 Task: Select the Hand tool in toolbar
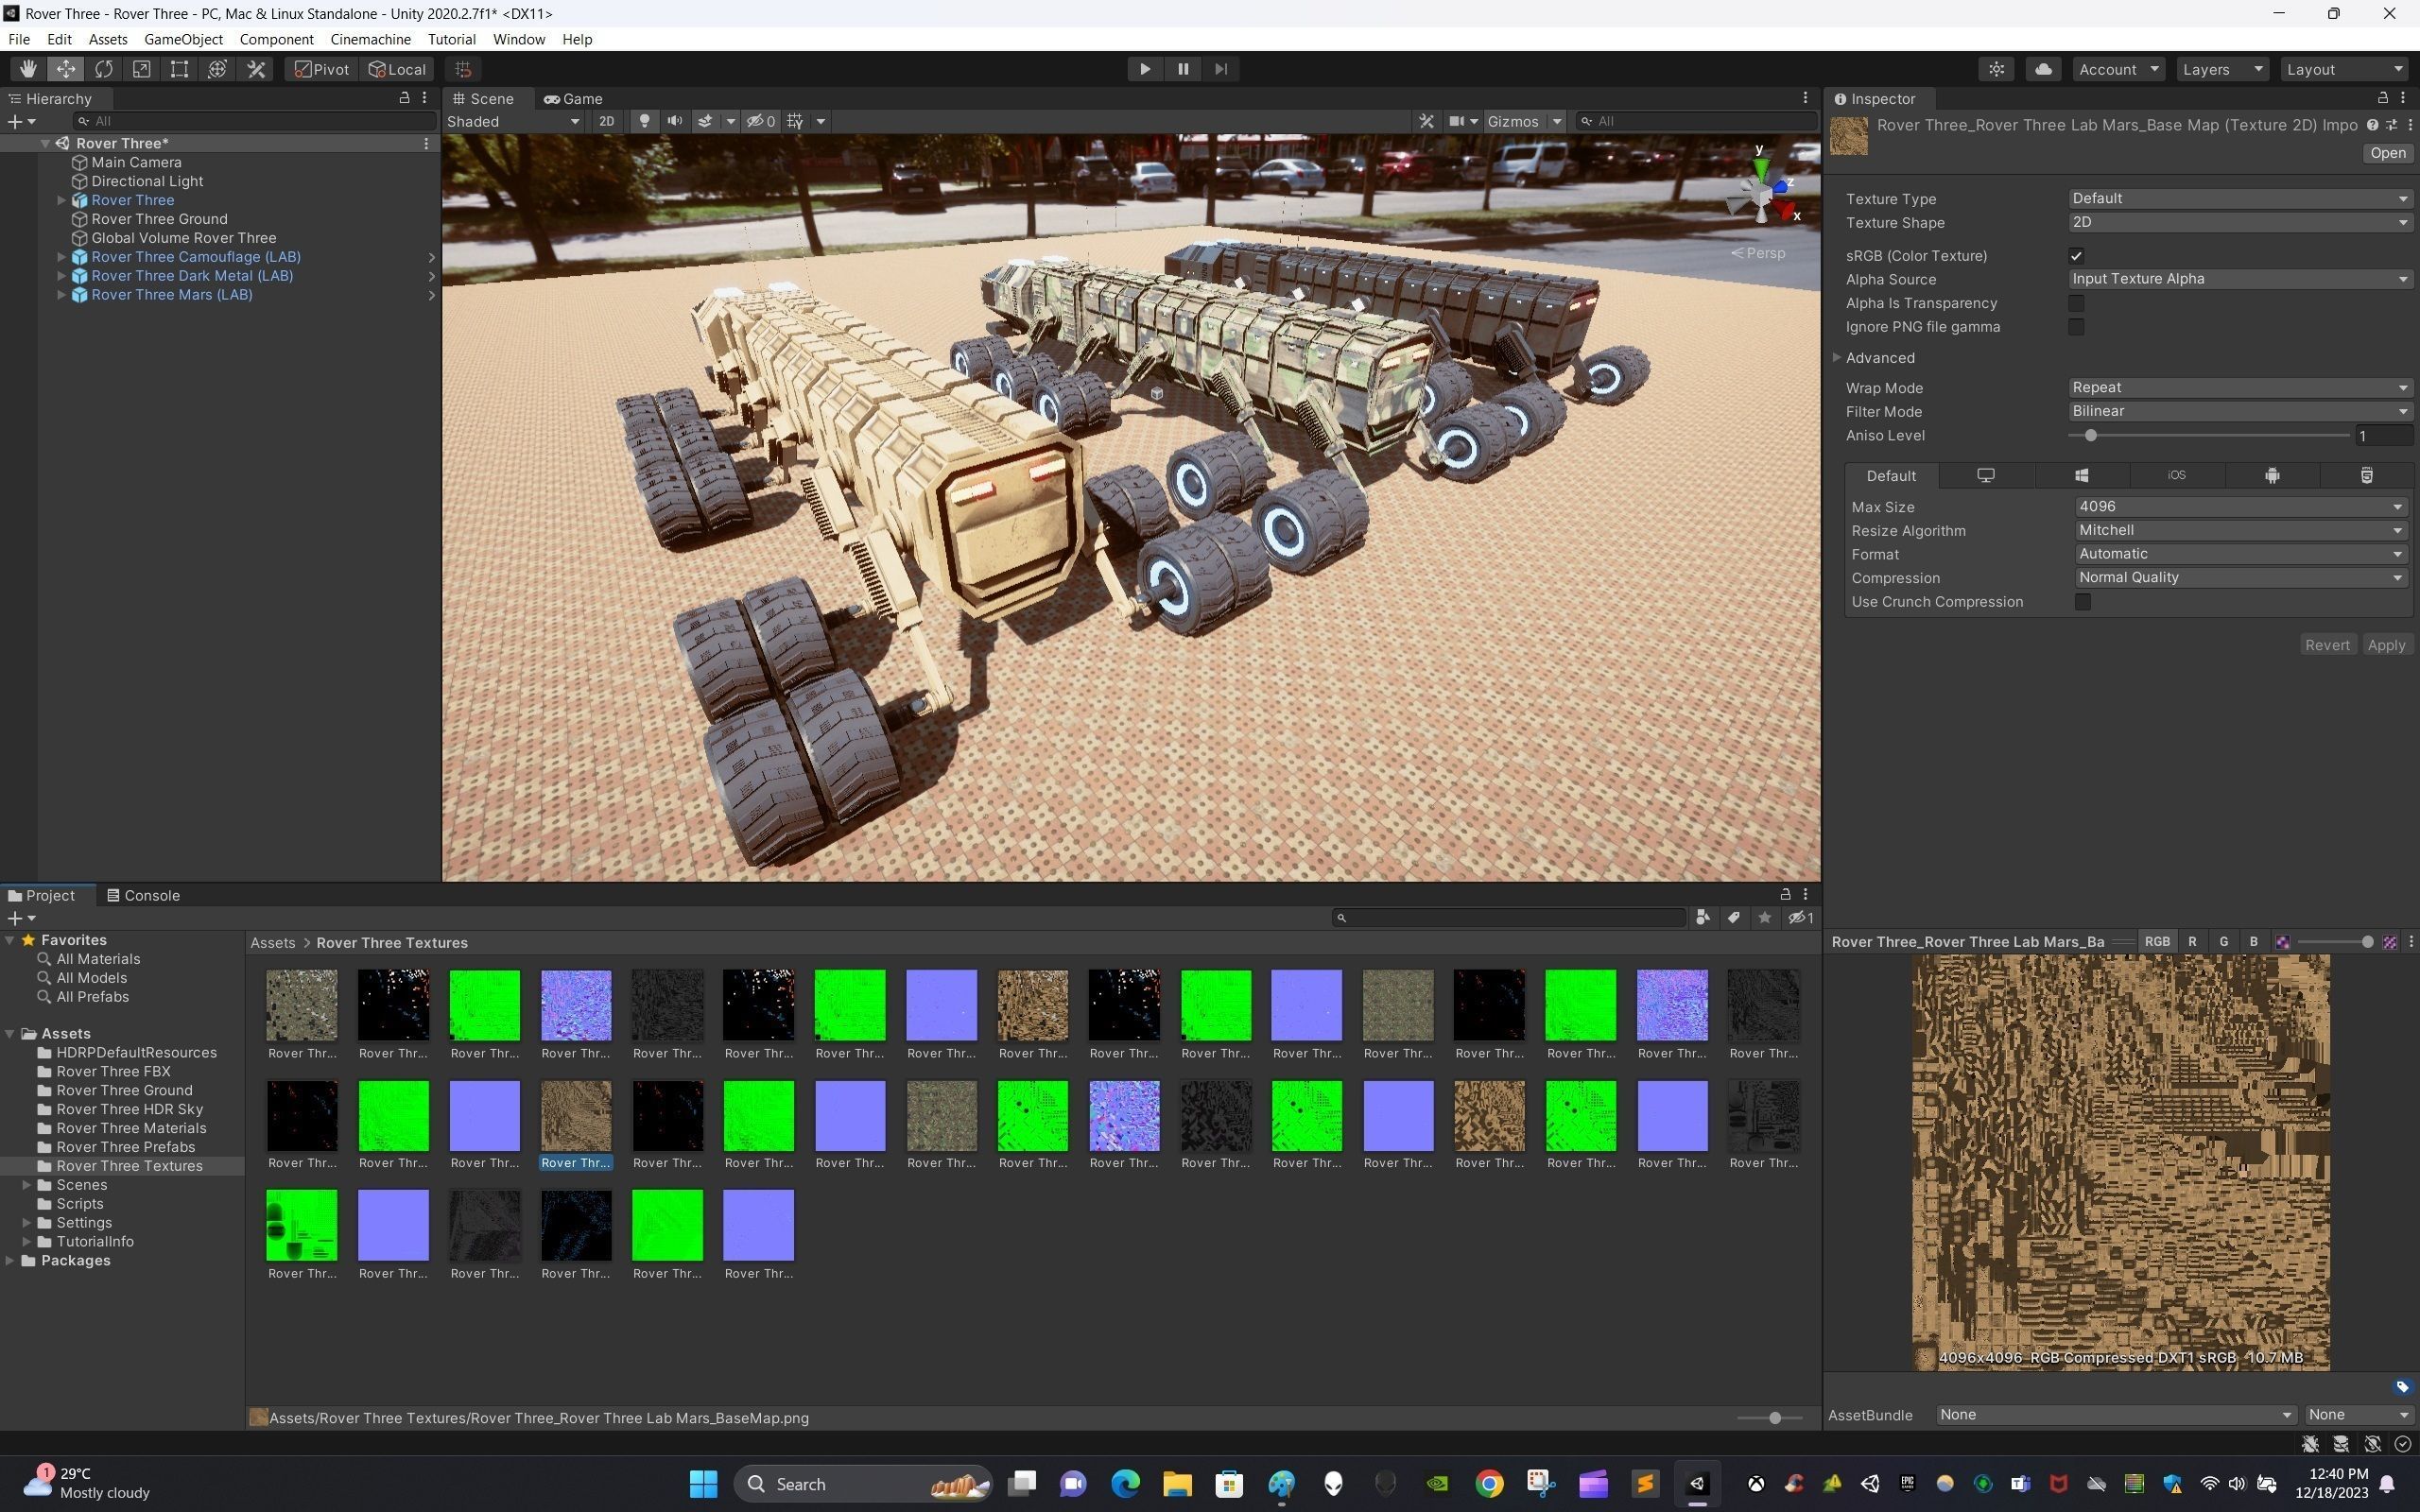(x=28, y=69)
